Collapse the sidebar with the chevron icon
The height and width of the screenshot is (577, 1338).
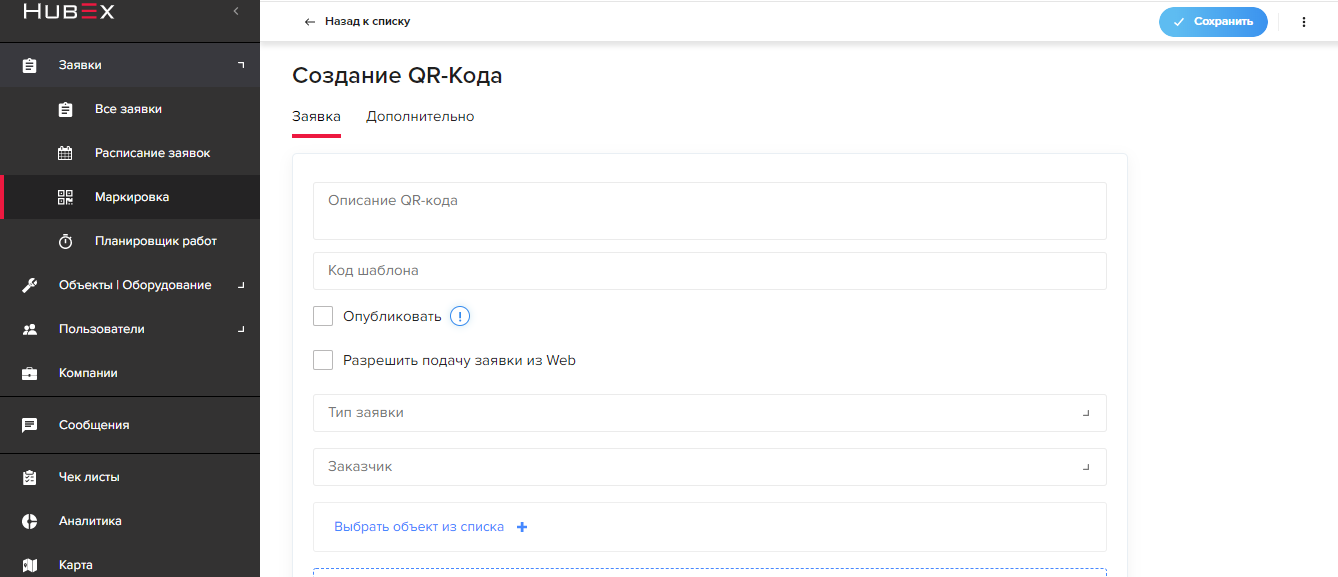[x=236, y=11]
